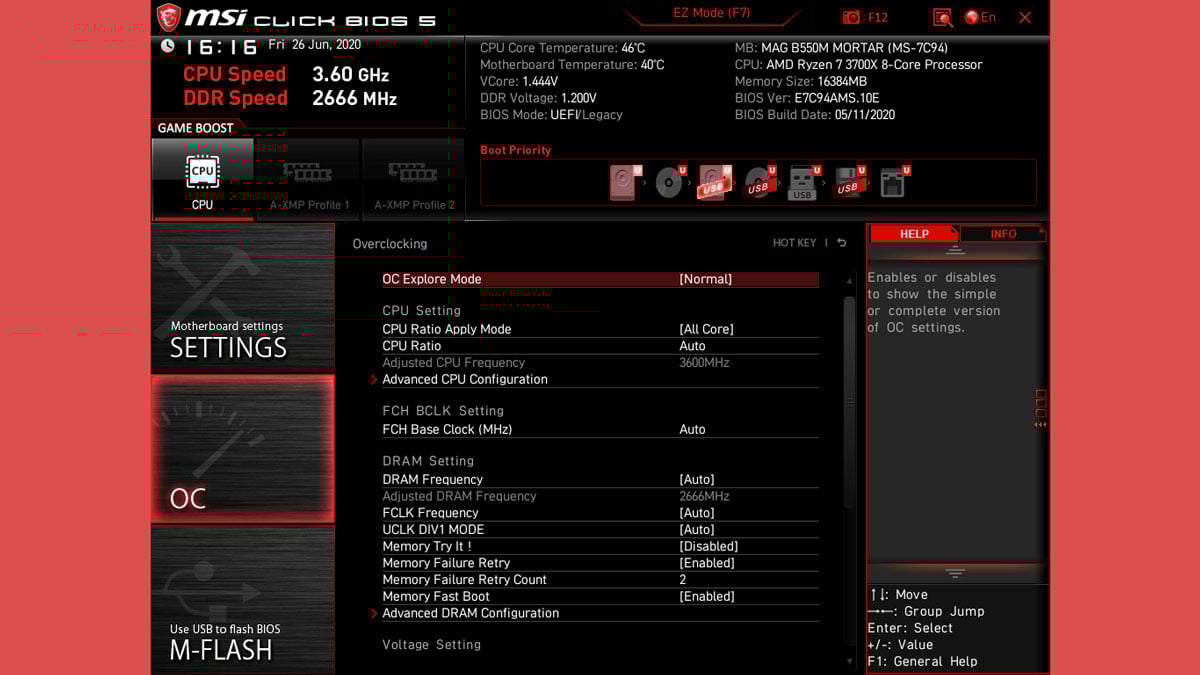
Task: Select the Adjusted DRAM Frequency row
Action: pos(600,496)
